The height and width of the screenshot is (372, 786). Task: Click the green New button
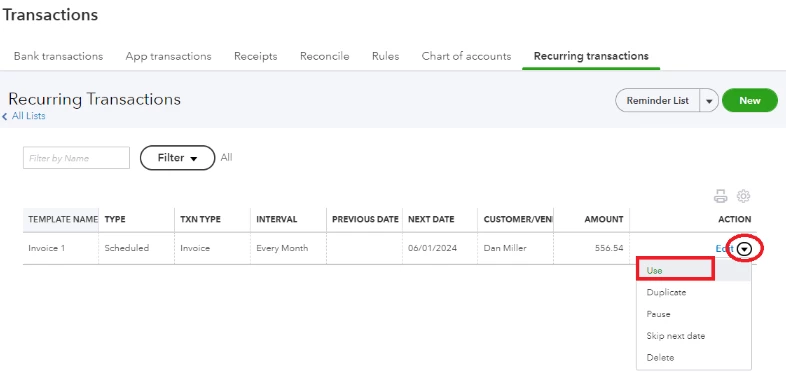click(x=750, y=101)
